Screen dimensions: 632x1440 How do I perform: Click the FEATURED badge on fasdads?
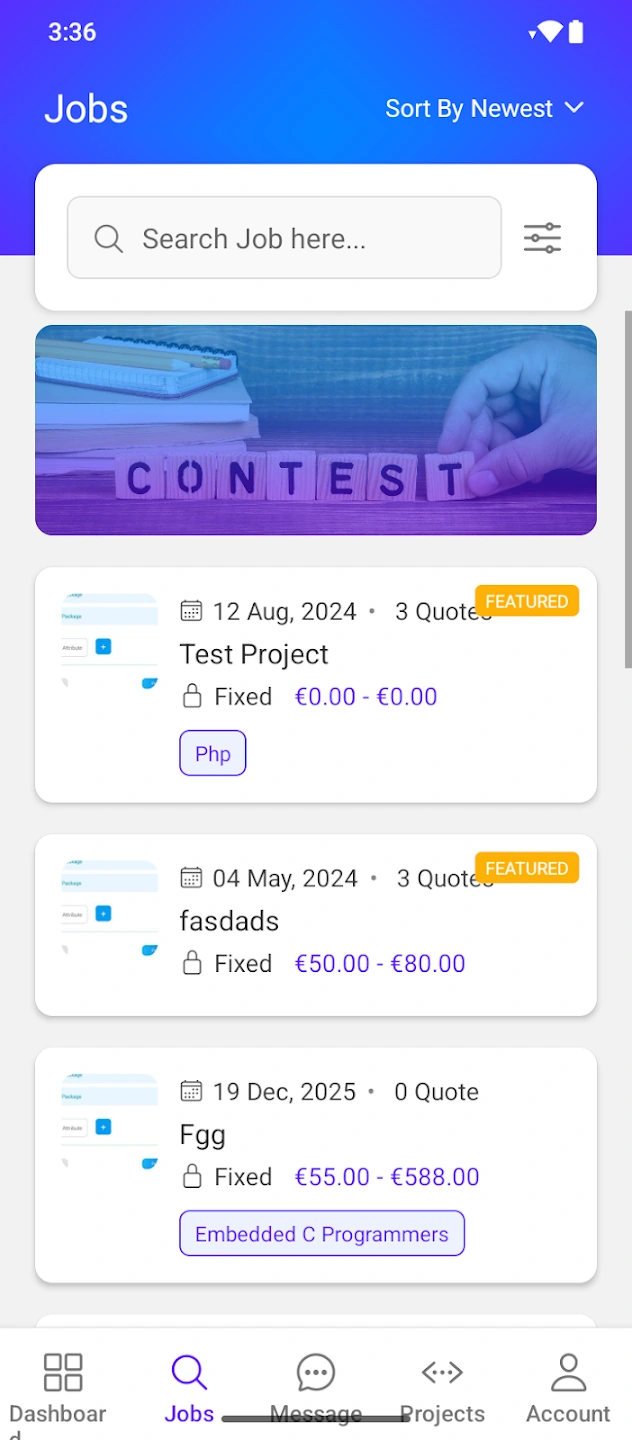[526, 868]
